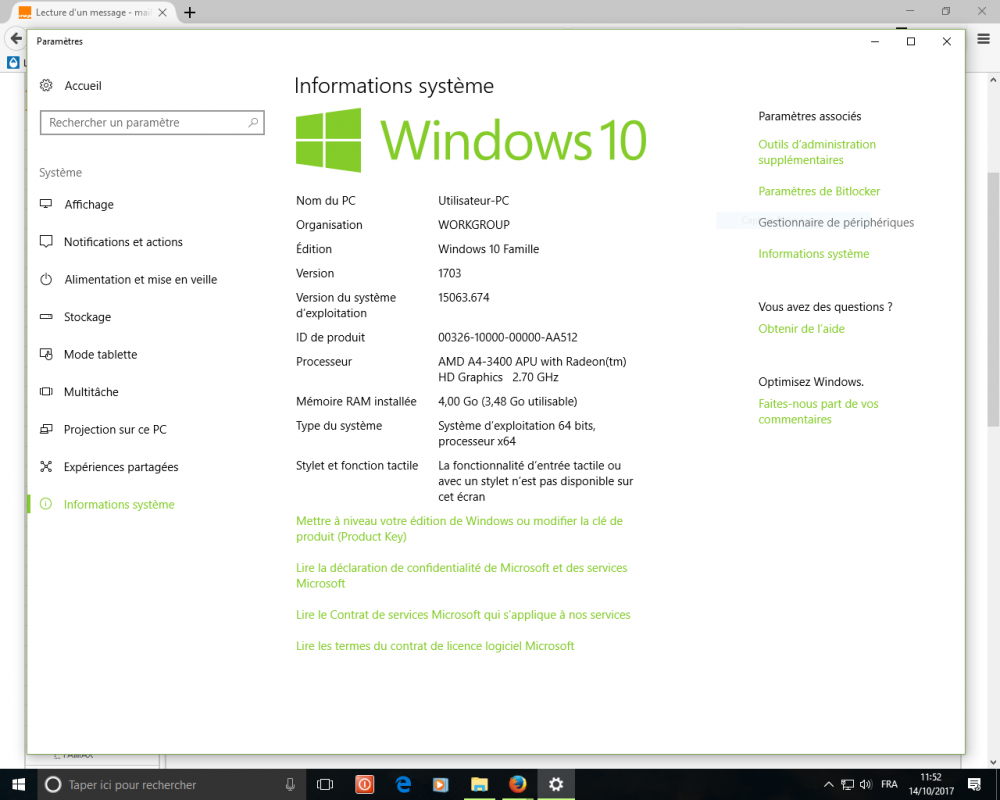Open Task View from taskbar
1000x800 pixels.
tap(324, 784)
